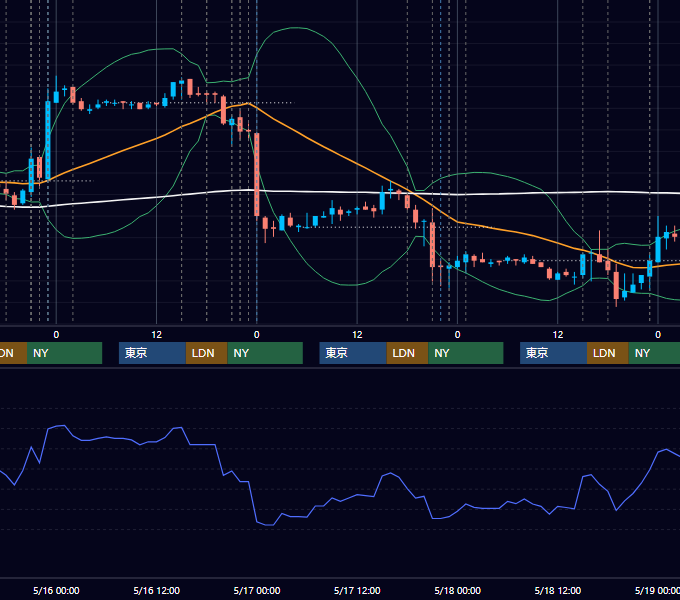Viewport: 680px width, 600px height.
Task: Click the LDN session label for 5/16
Action: 206,353
